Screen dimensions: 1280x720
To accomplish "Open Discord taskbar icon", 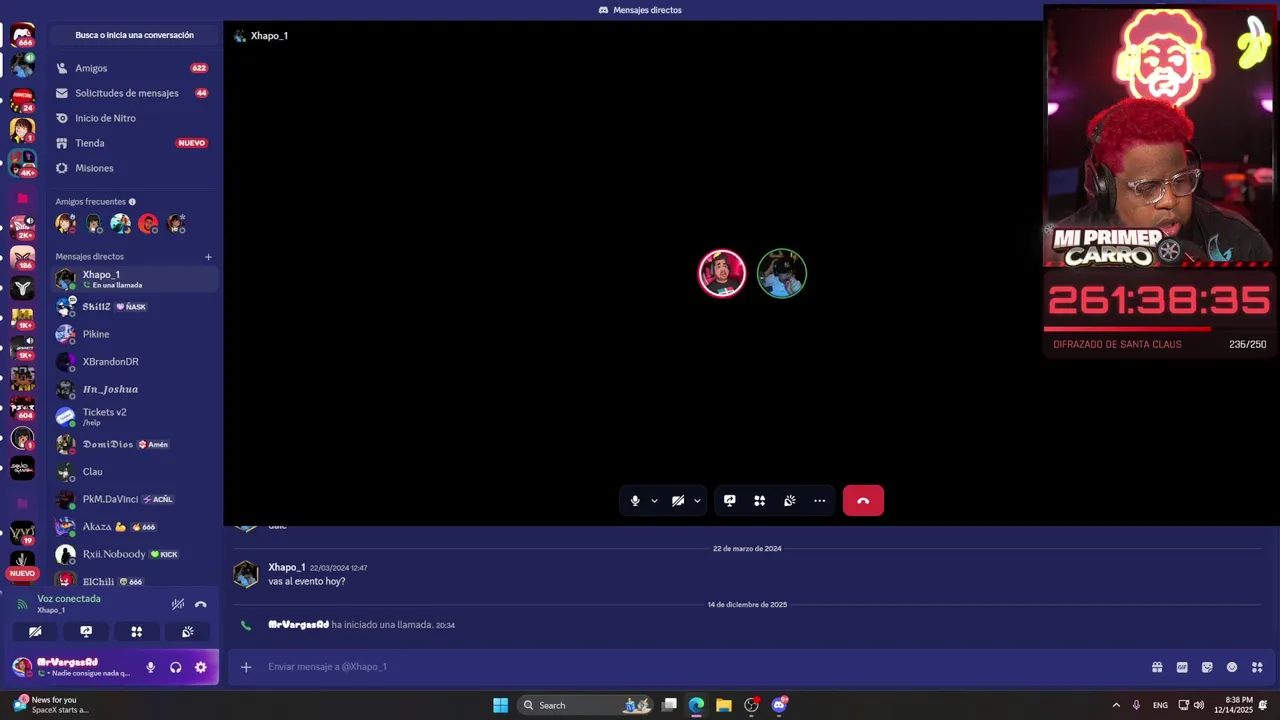I will tap(780, 705).
